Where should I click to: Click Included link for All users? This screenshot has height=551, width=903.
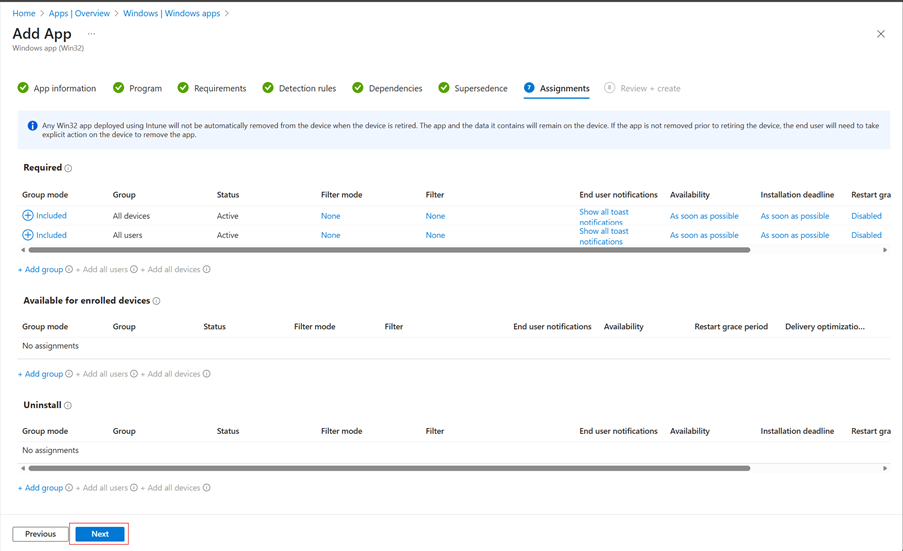pyautogui.click(x=51, y=235)
